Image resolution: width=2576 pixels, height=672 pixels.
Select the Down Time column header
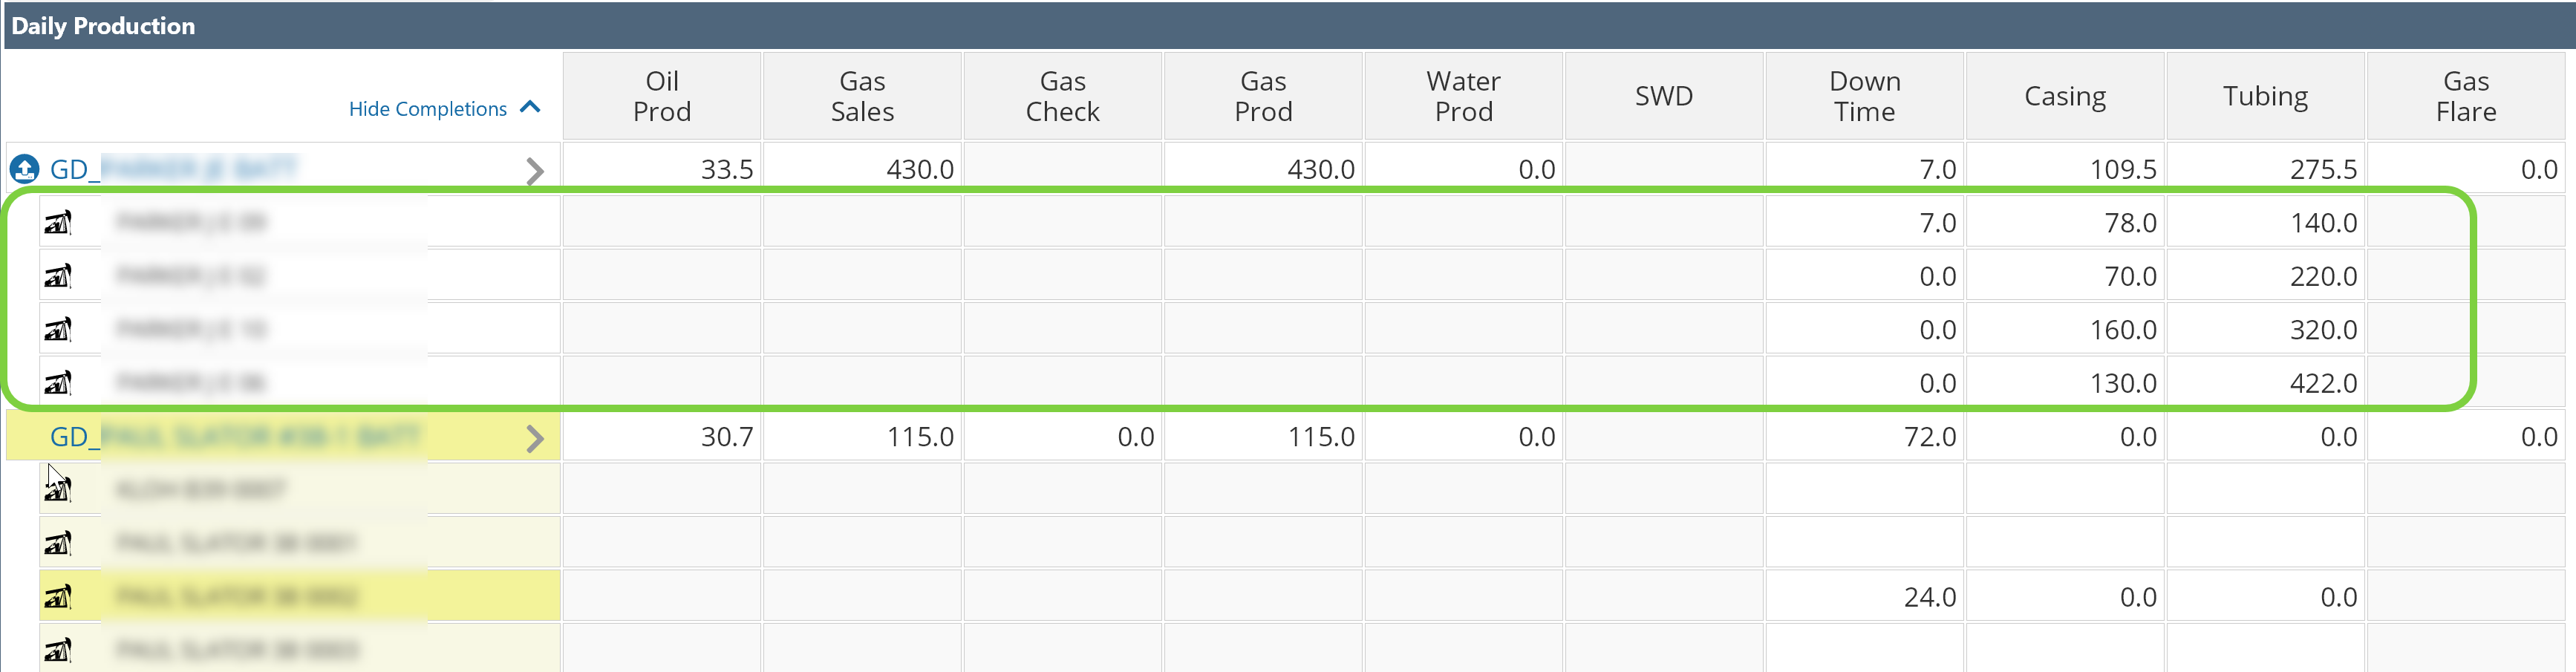[1864, 96]
